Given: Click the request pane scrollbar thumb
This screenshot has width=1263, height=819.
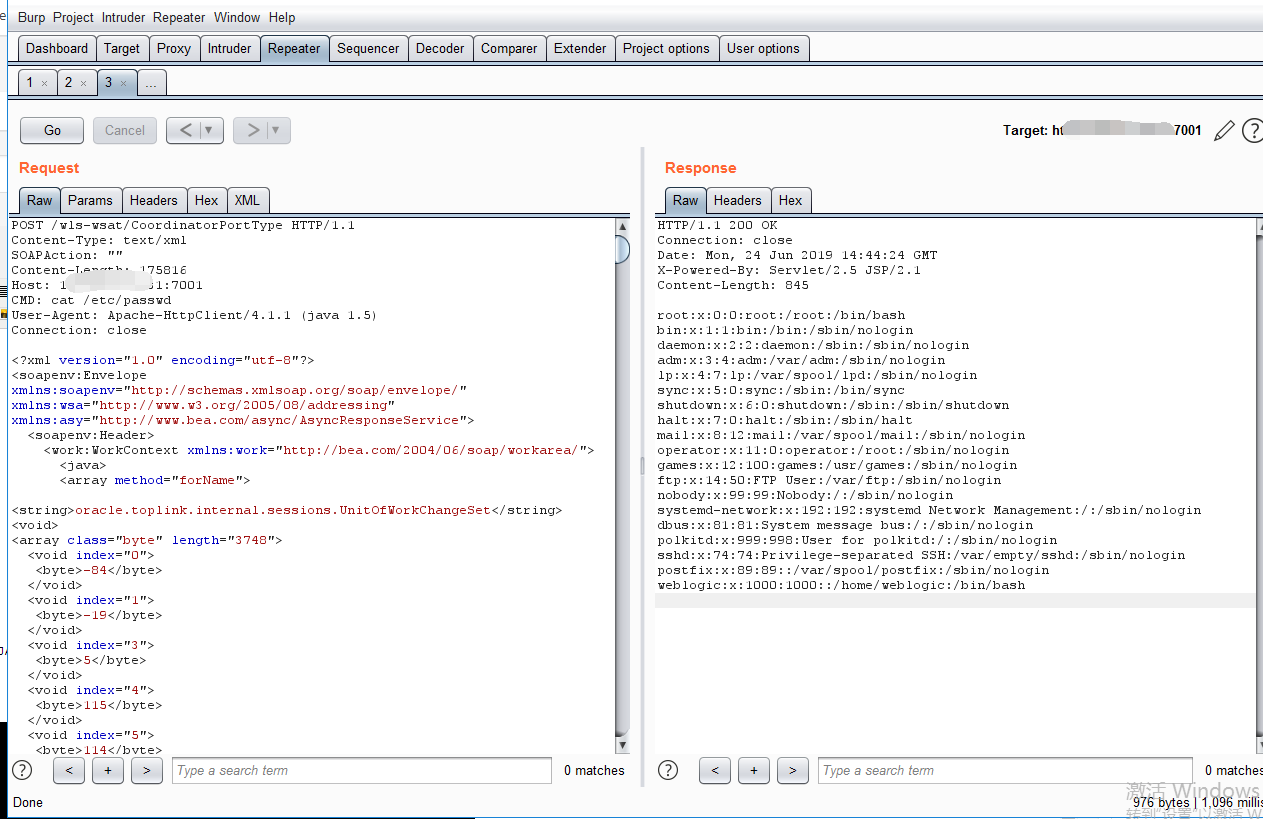Looking at the screenshot, I should [x=622, y=249].
